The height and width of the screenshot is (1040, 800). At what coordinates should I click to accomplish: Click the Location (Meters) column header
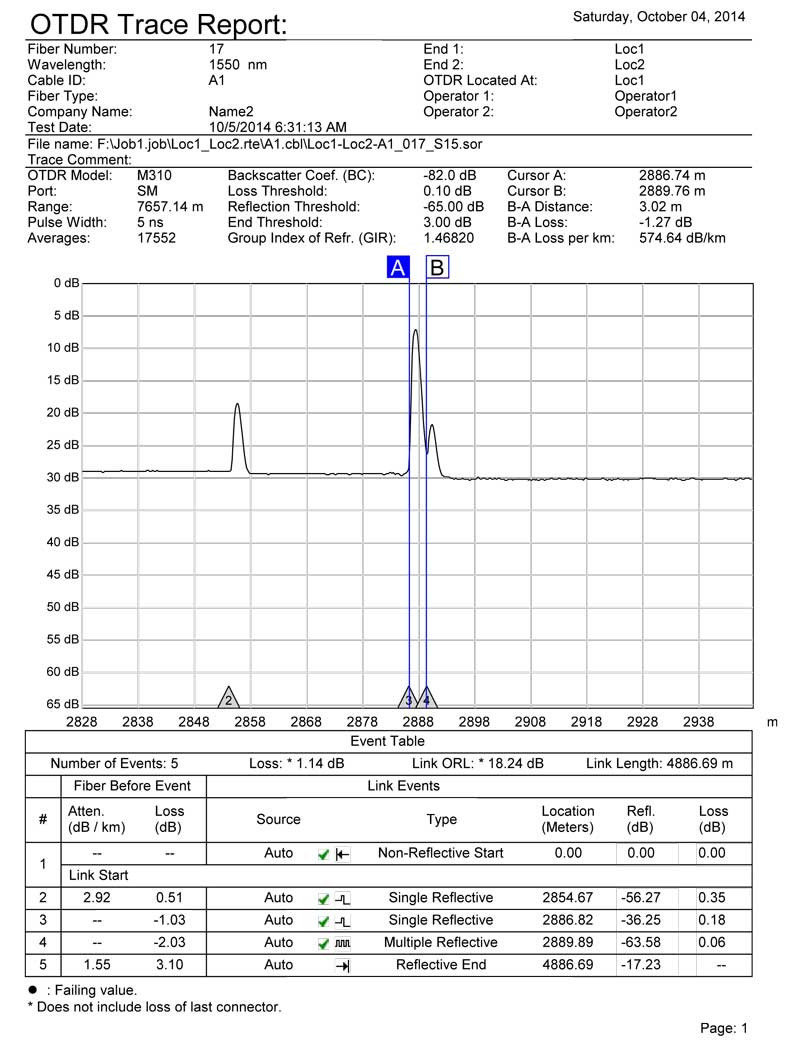pyautogui.click(x=567, y=819)
